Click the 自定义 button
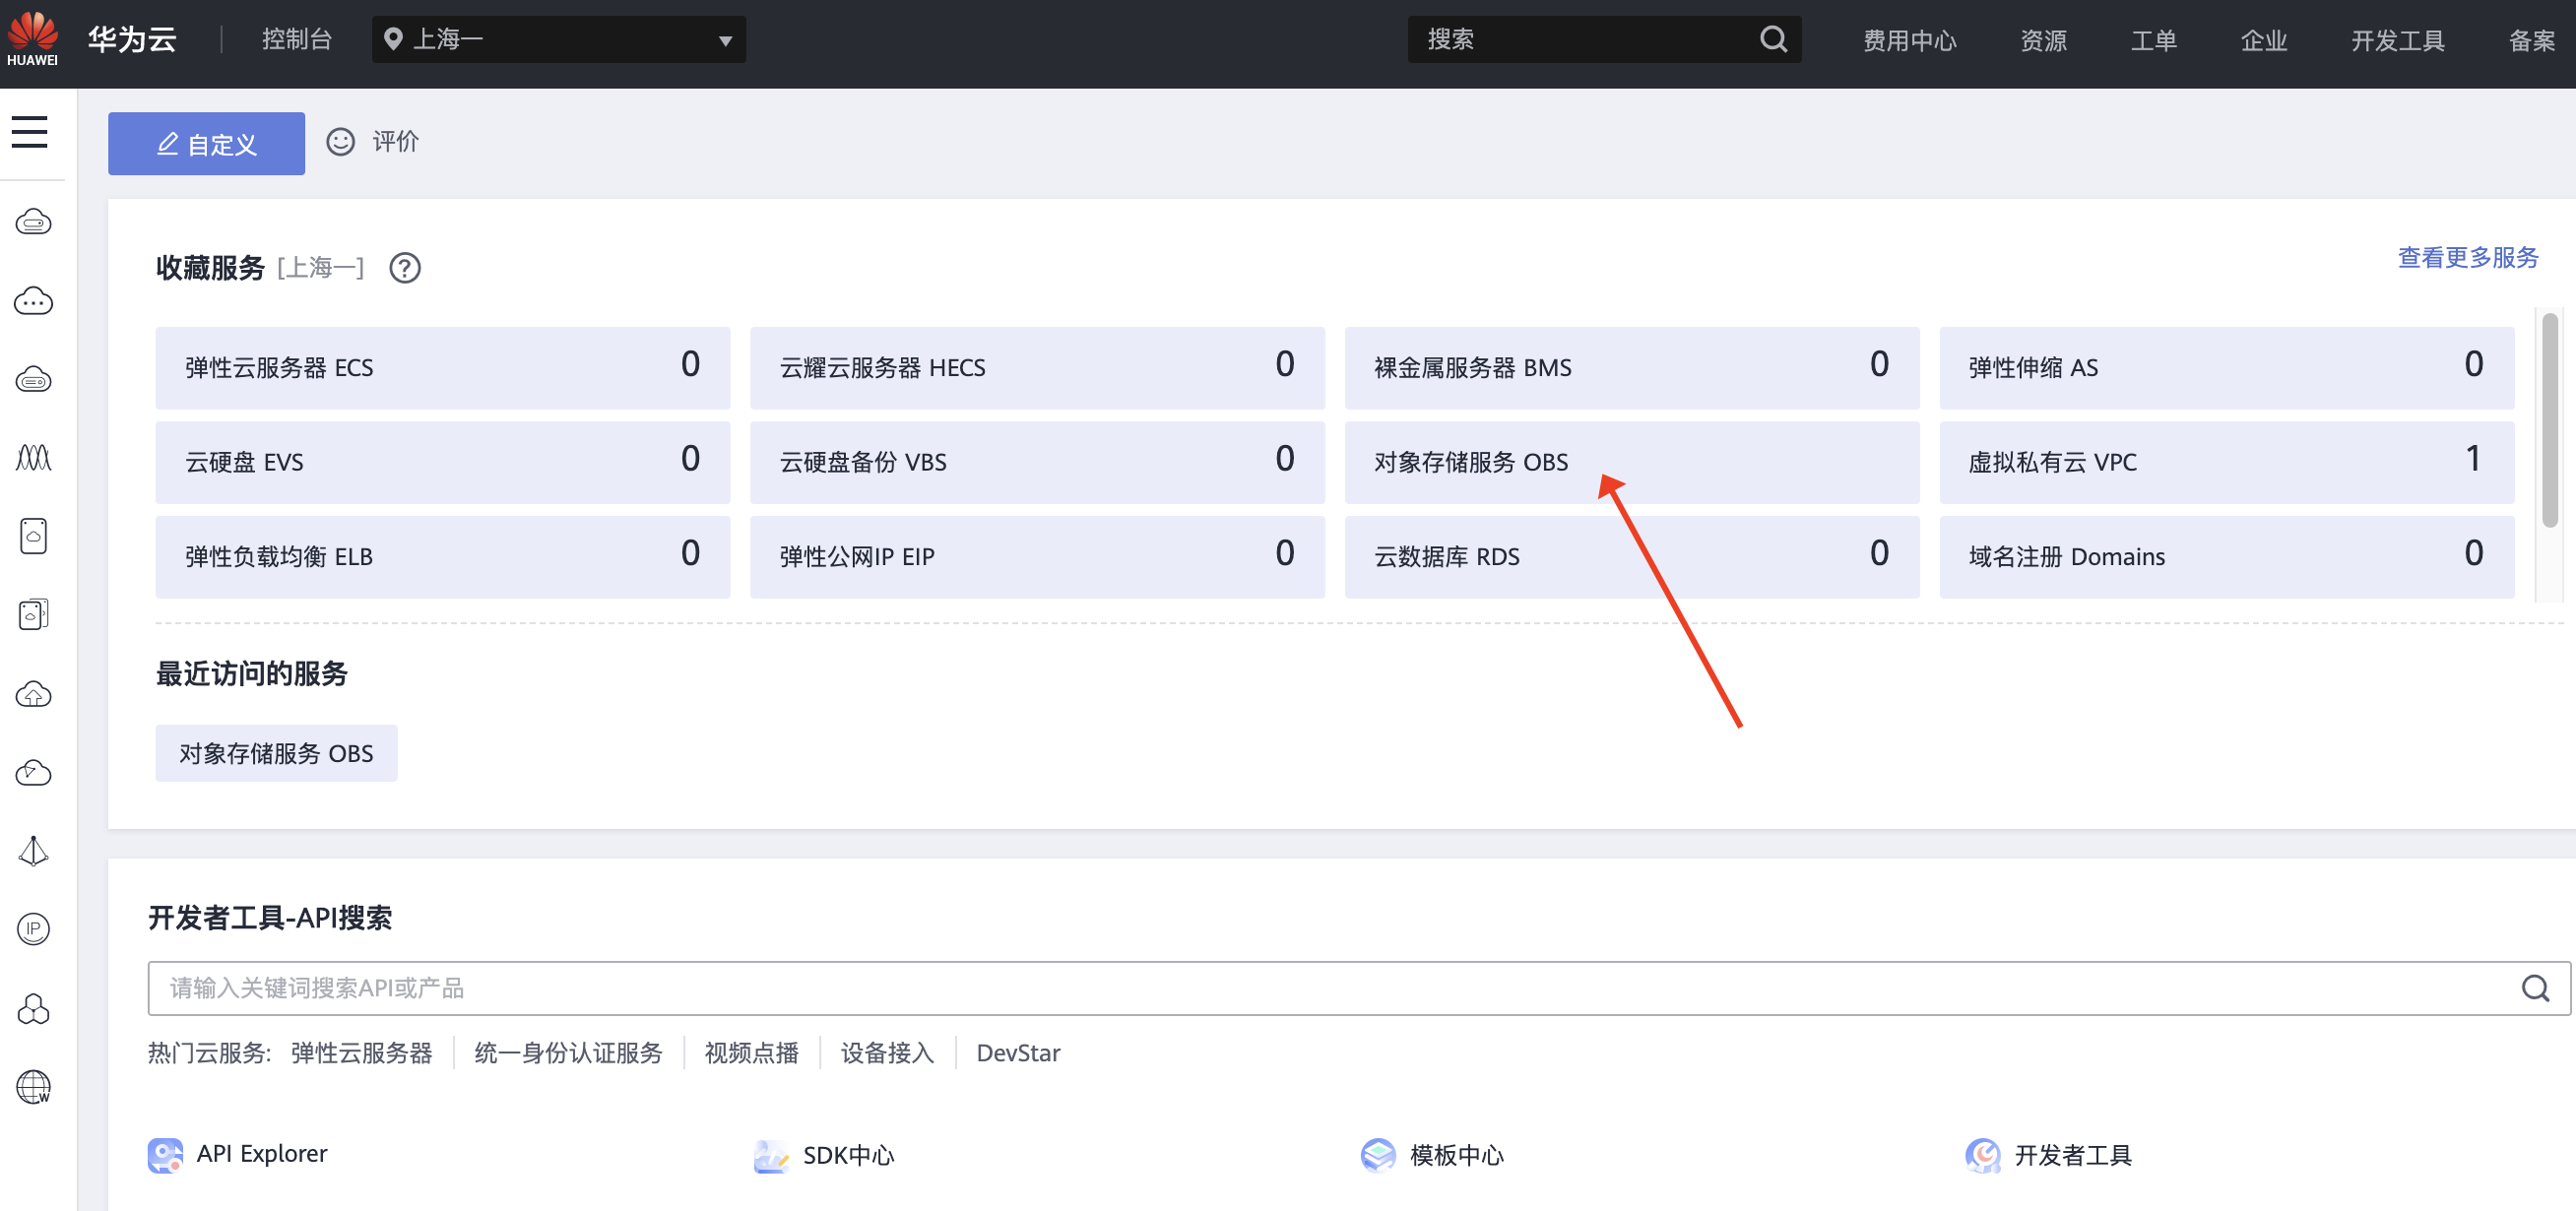The width and height of the screenshot is (2576, 1211). (x=205, y=143)
